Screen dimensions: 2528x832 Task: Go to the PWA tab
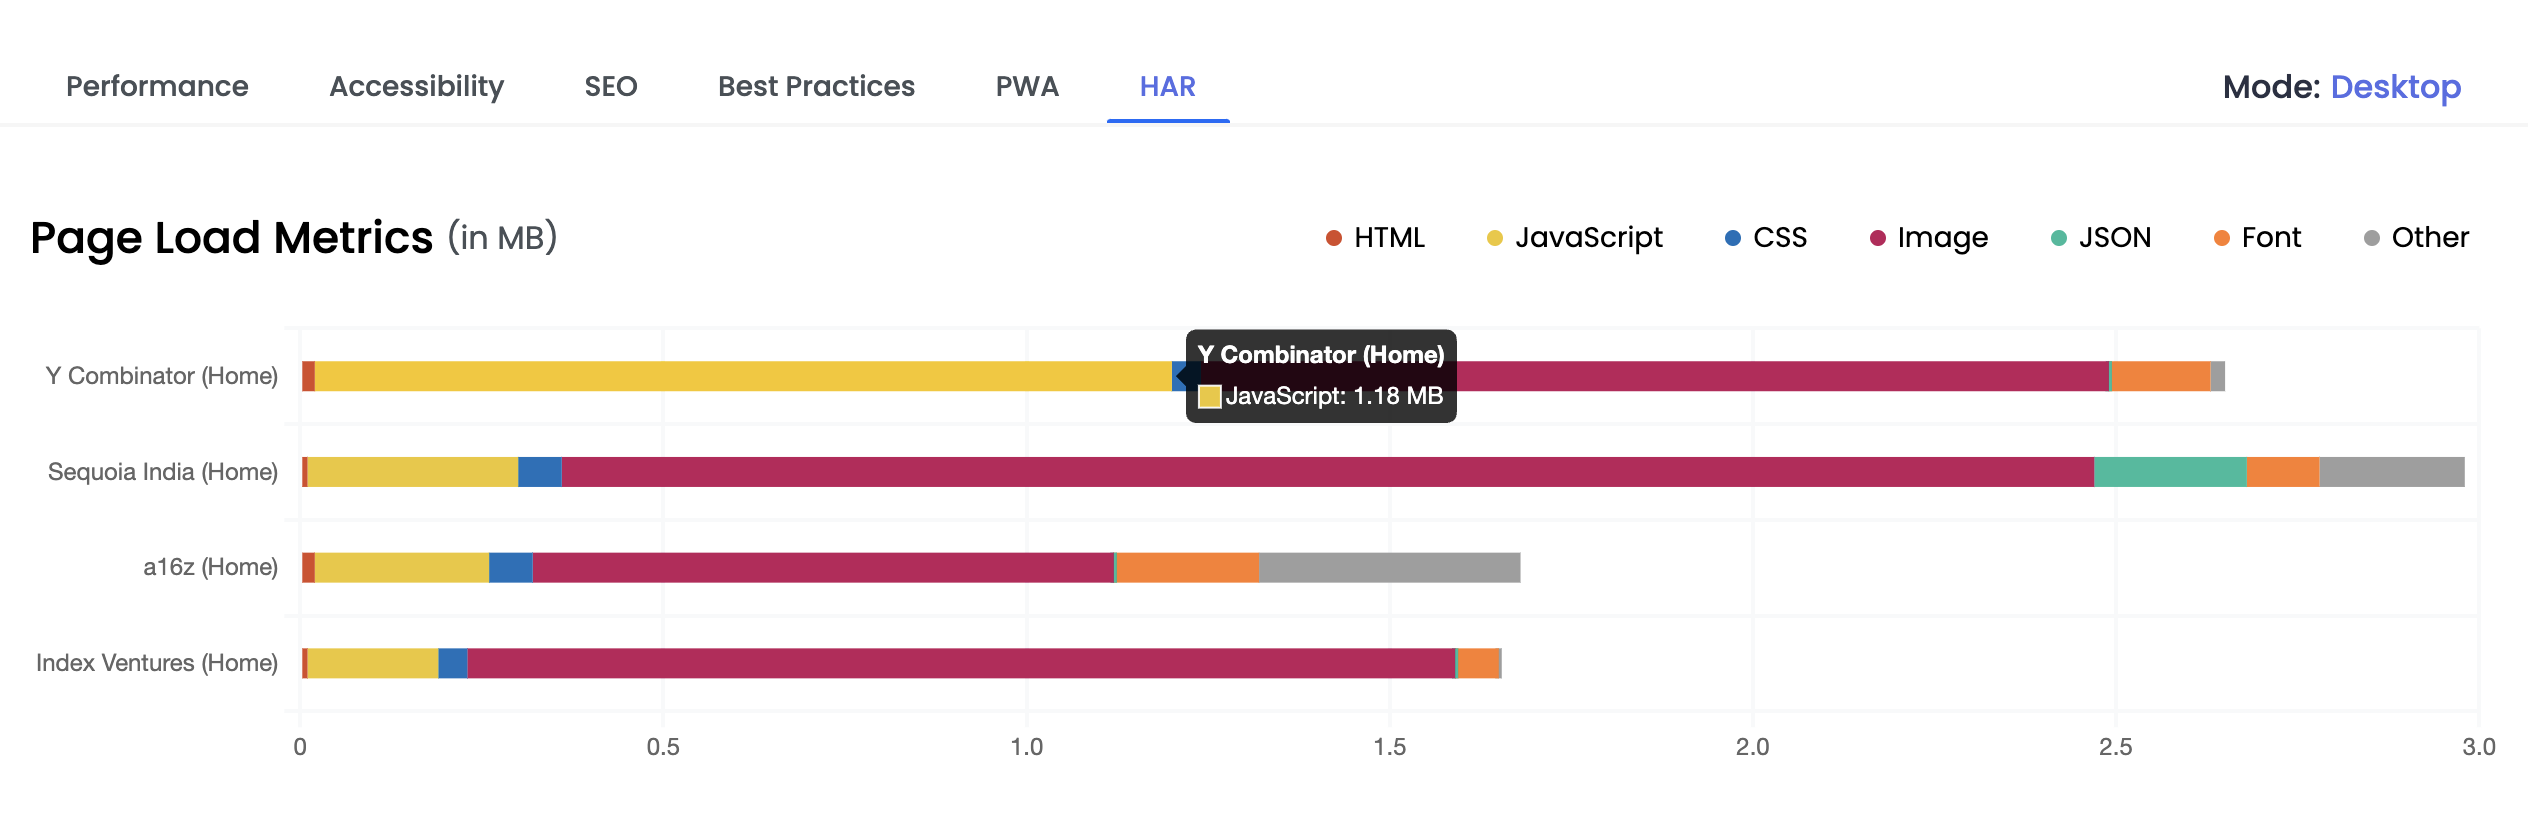click(x=1027, y=86)
